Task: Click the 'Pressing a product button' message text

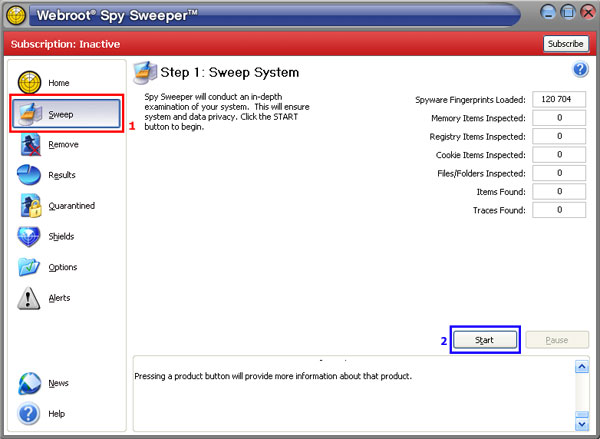Action: (273, 376)
